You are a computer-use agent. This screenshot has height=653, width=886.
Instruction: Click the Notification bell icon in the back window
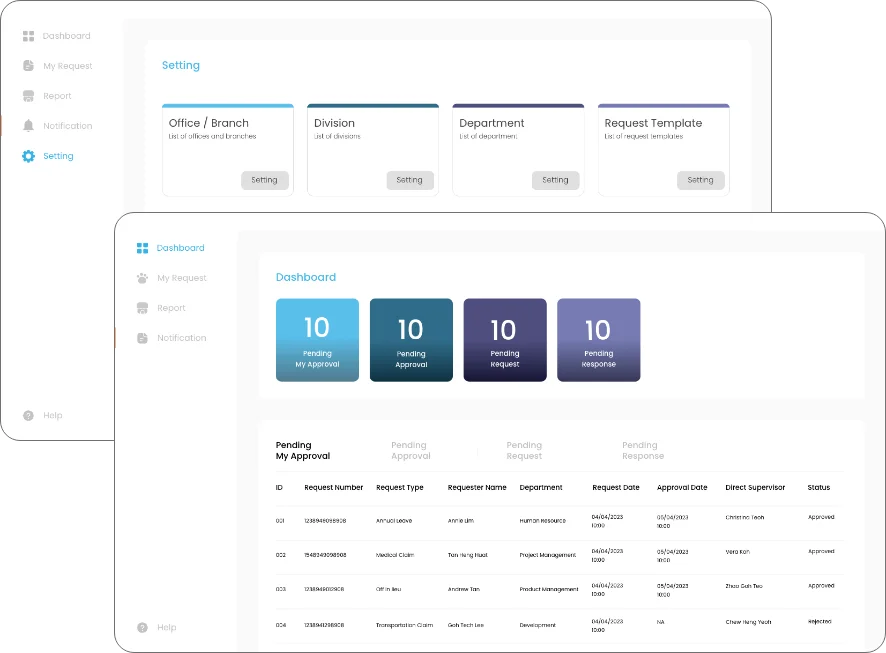pos(28,126)
